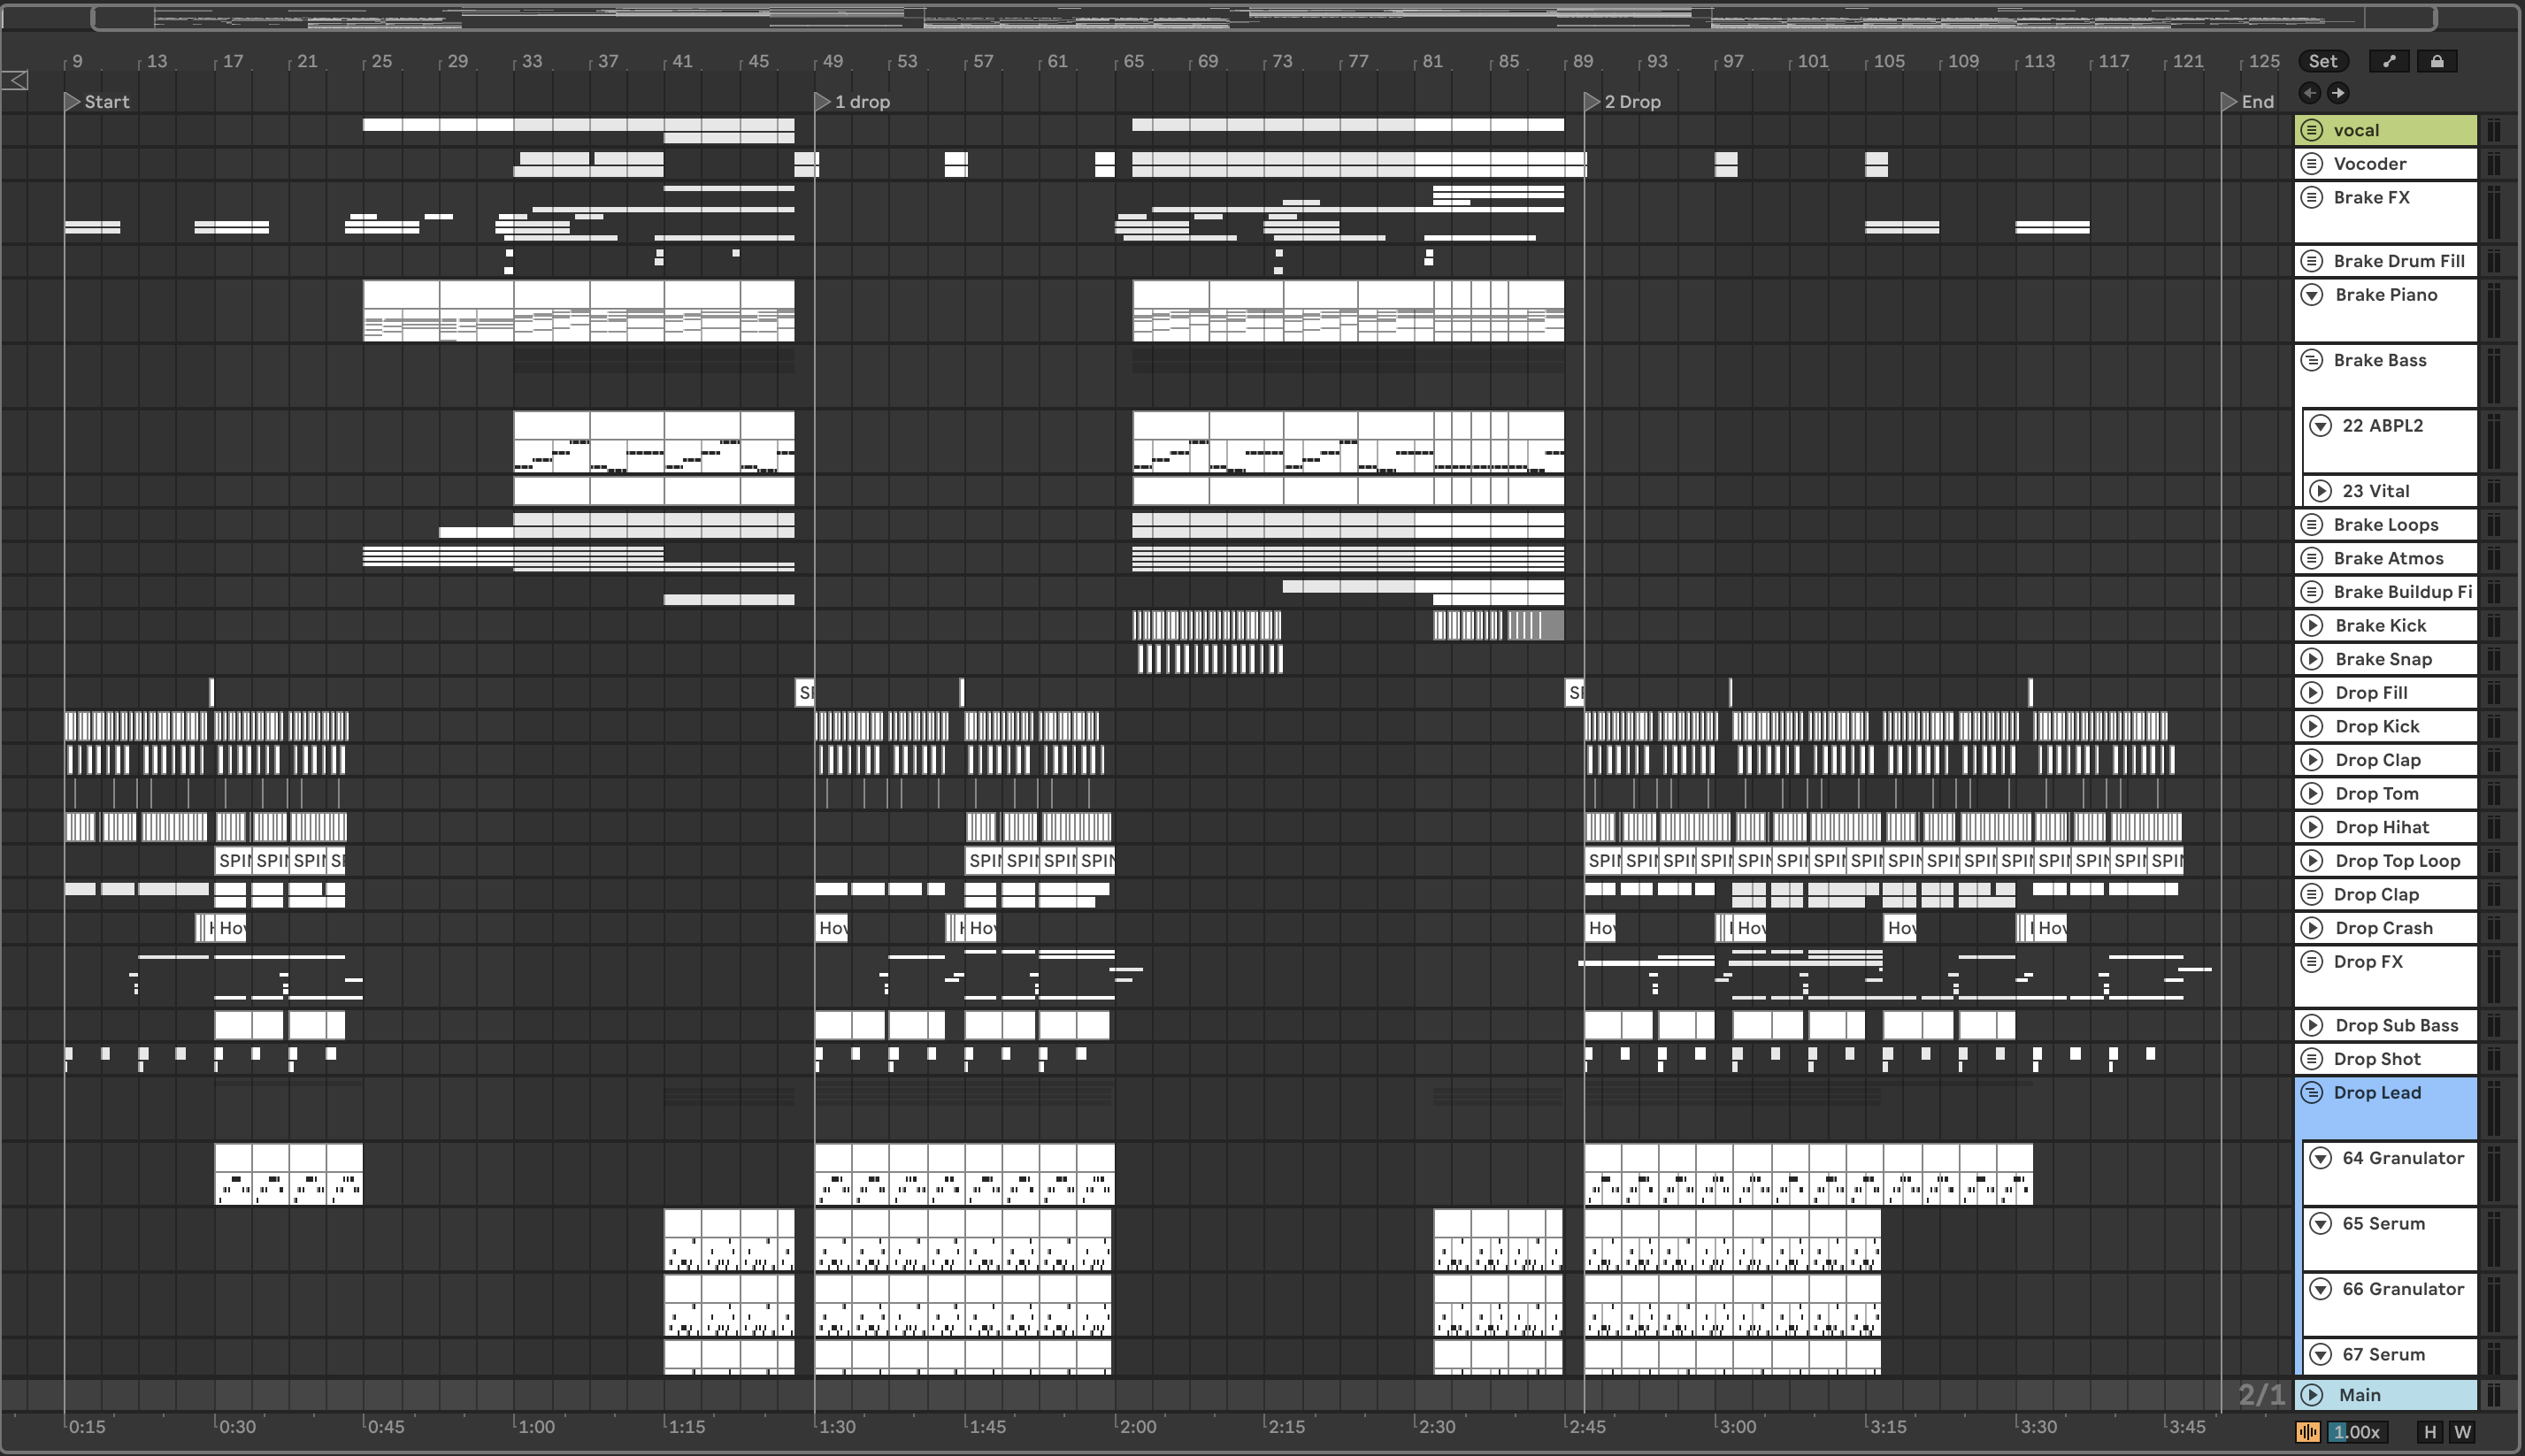The image size is (2525, 1456).
Task: Unfold the Drop Crash track arrow
Action: (x=2311, y=928)
